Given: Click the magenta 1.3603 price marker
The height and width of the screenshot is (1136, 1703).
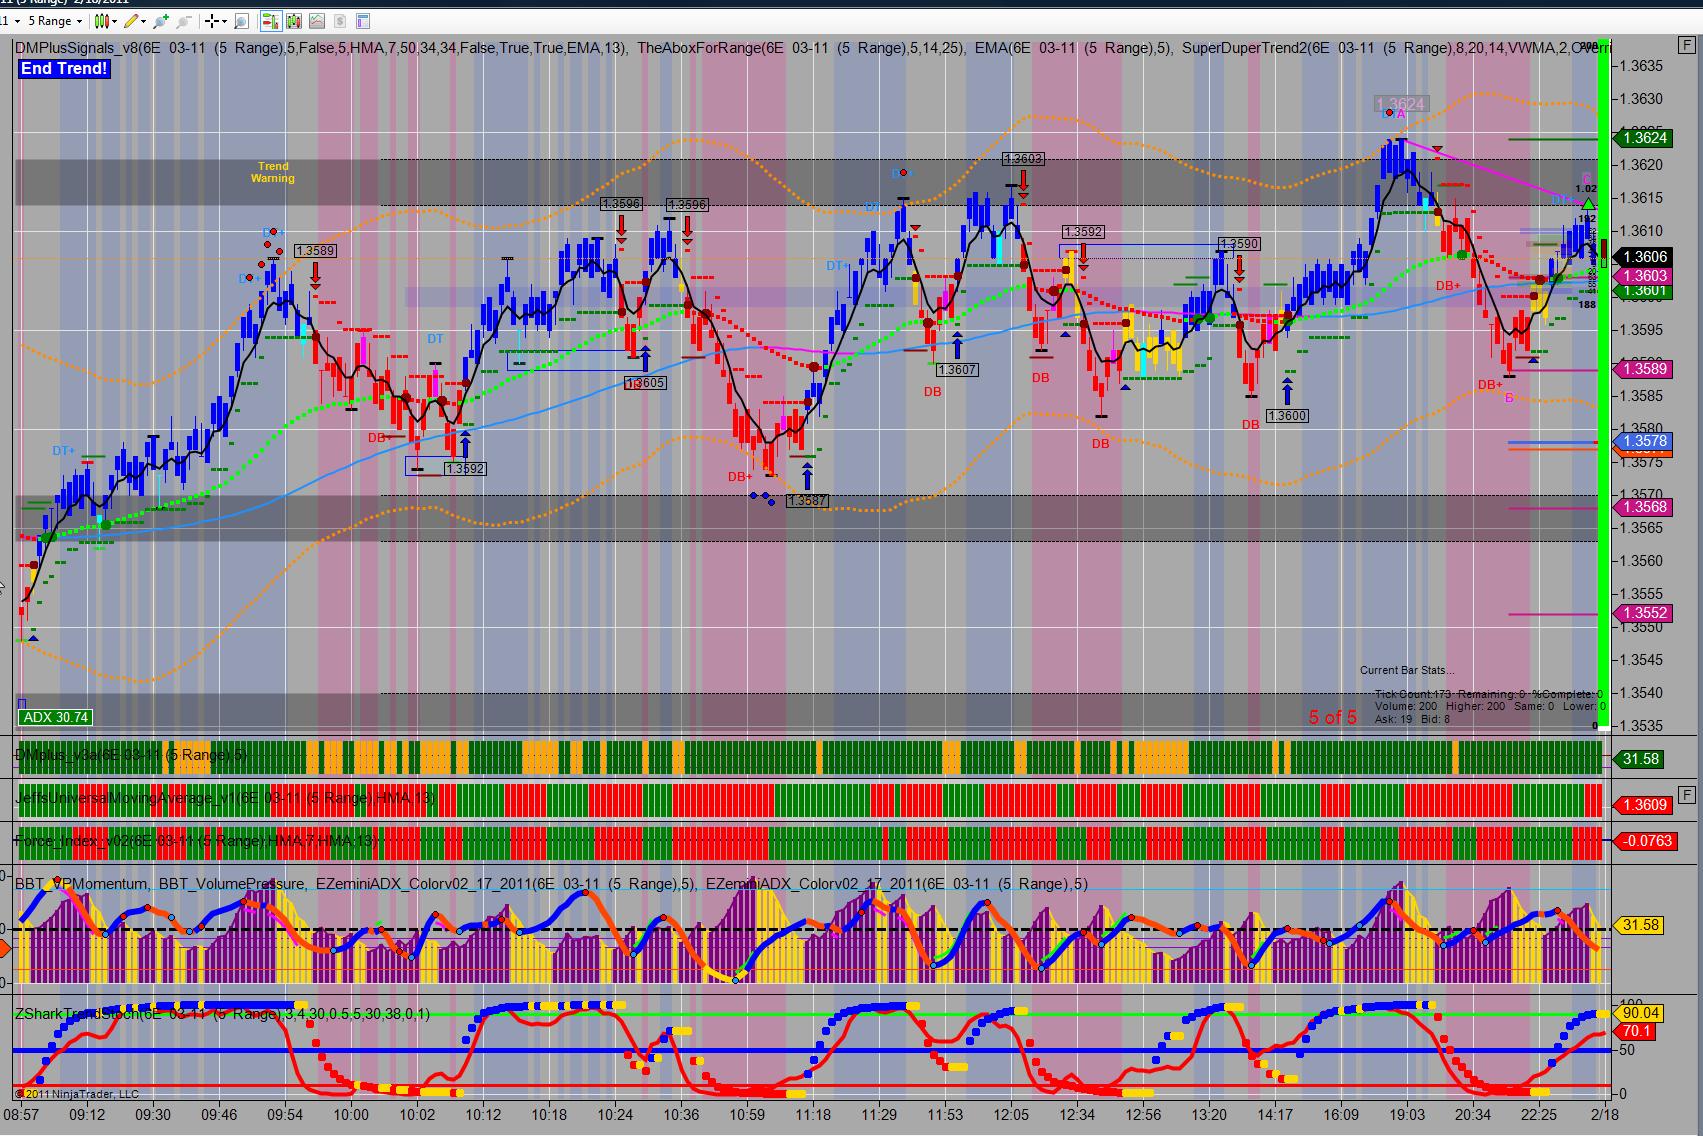Looking at the screenshot, I should (1643, 276).
